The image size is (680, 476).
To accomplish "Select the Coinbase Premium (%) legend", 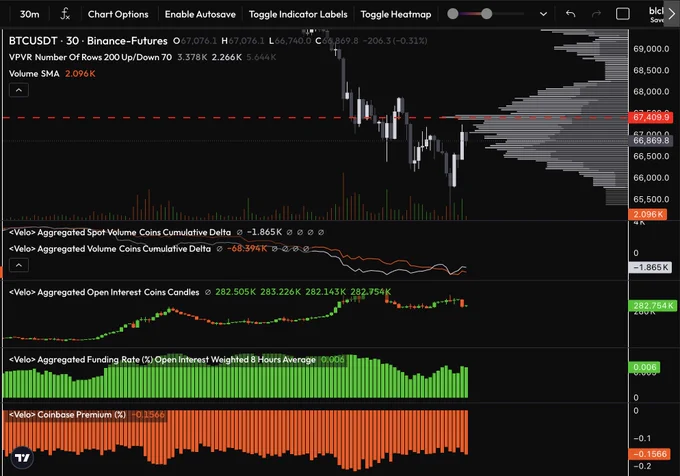I will click(x=67, y=415).
